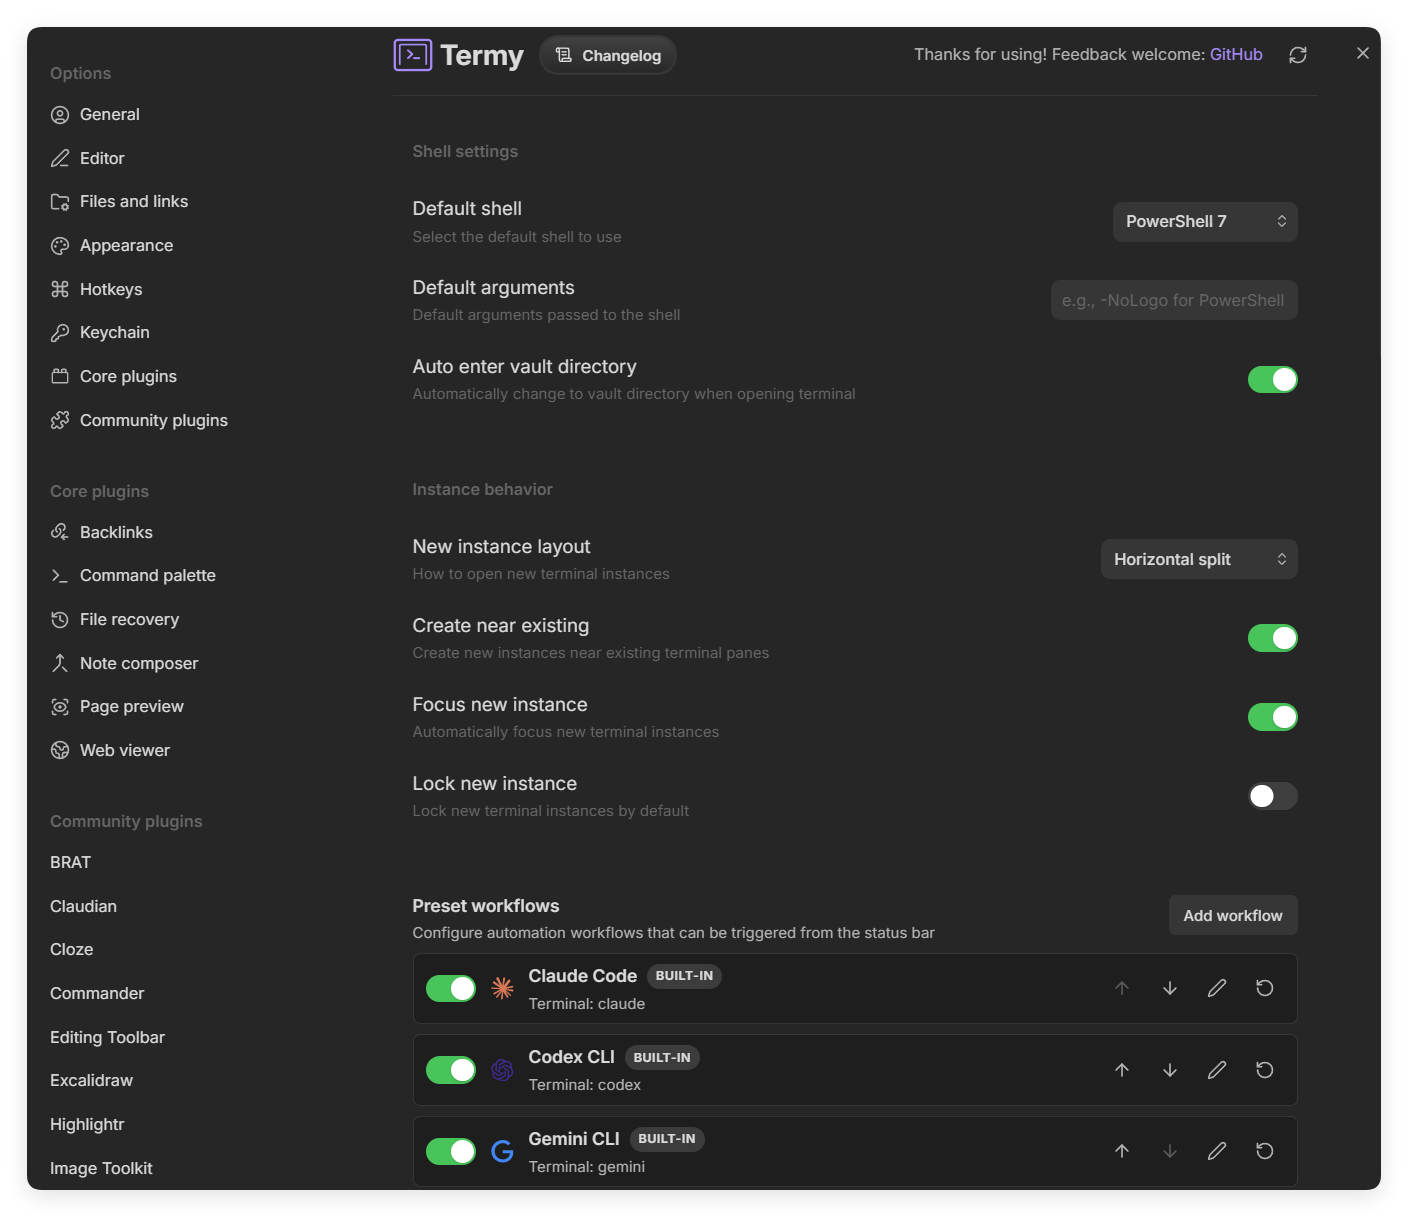Move Claude Code workflow down

[1170, 988]
